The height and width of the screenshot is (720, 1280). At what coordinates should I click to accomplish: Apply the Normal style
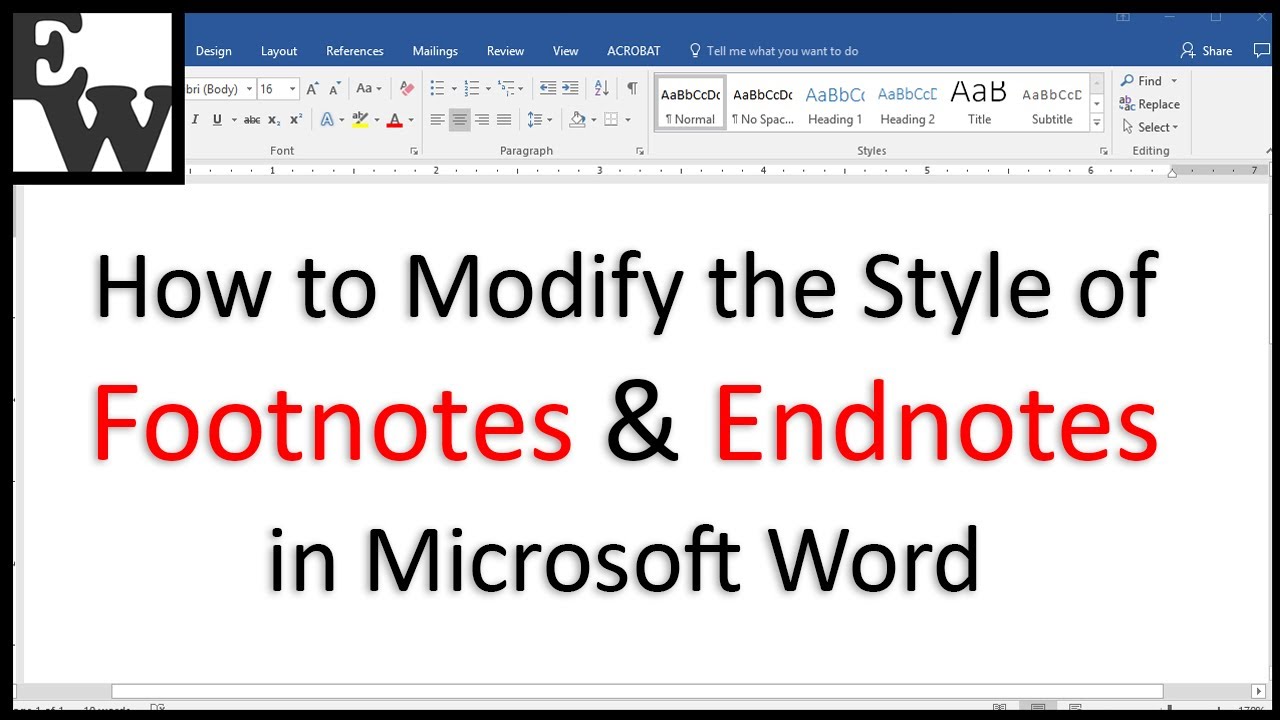(690, 104)
